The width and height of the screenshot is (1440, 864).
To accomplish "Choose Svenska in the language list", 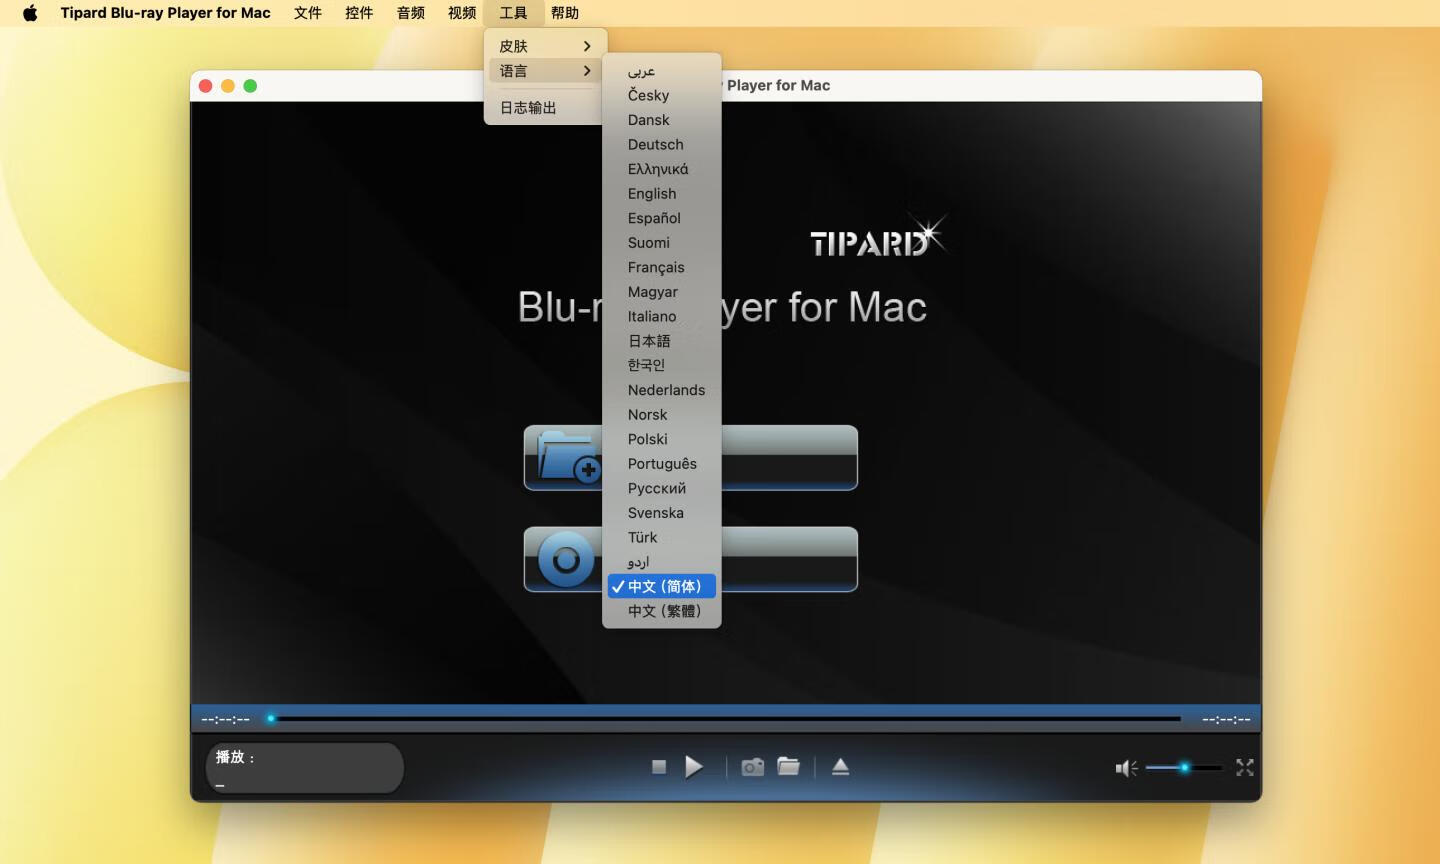I will click(x=662, y=513).
